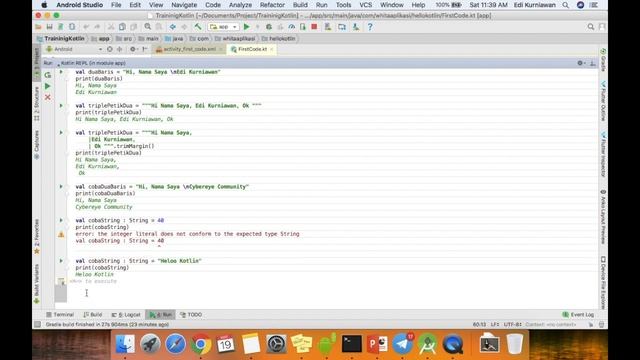Execute REPL green play icon in gutter

tap(48, 86)
